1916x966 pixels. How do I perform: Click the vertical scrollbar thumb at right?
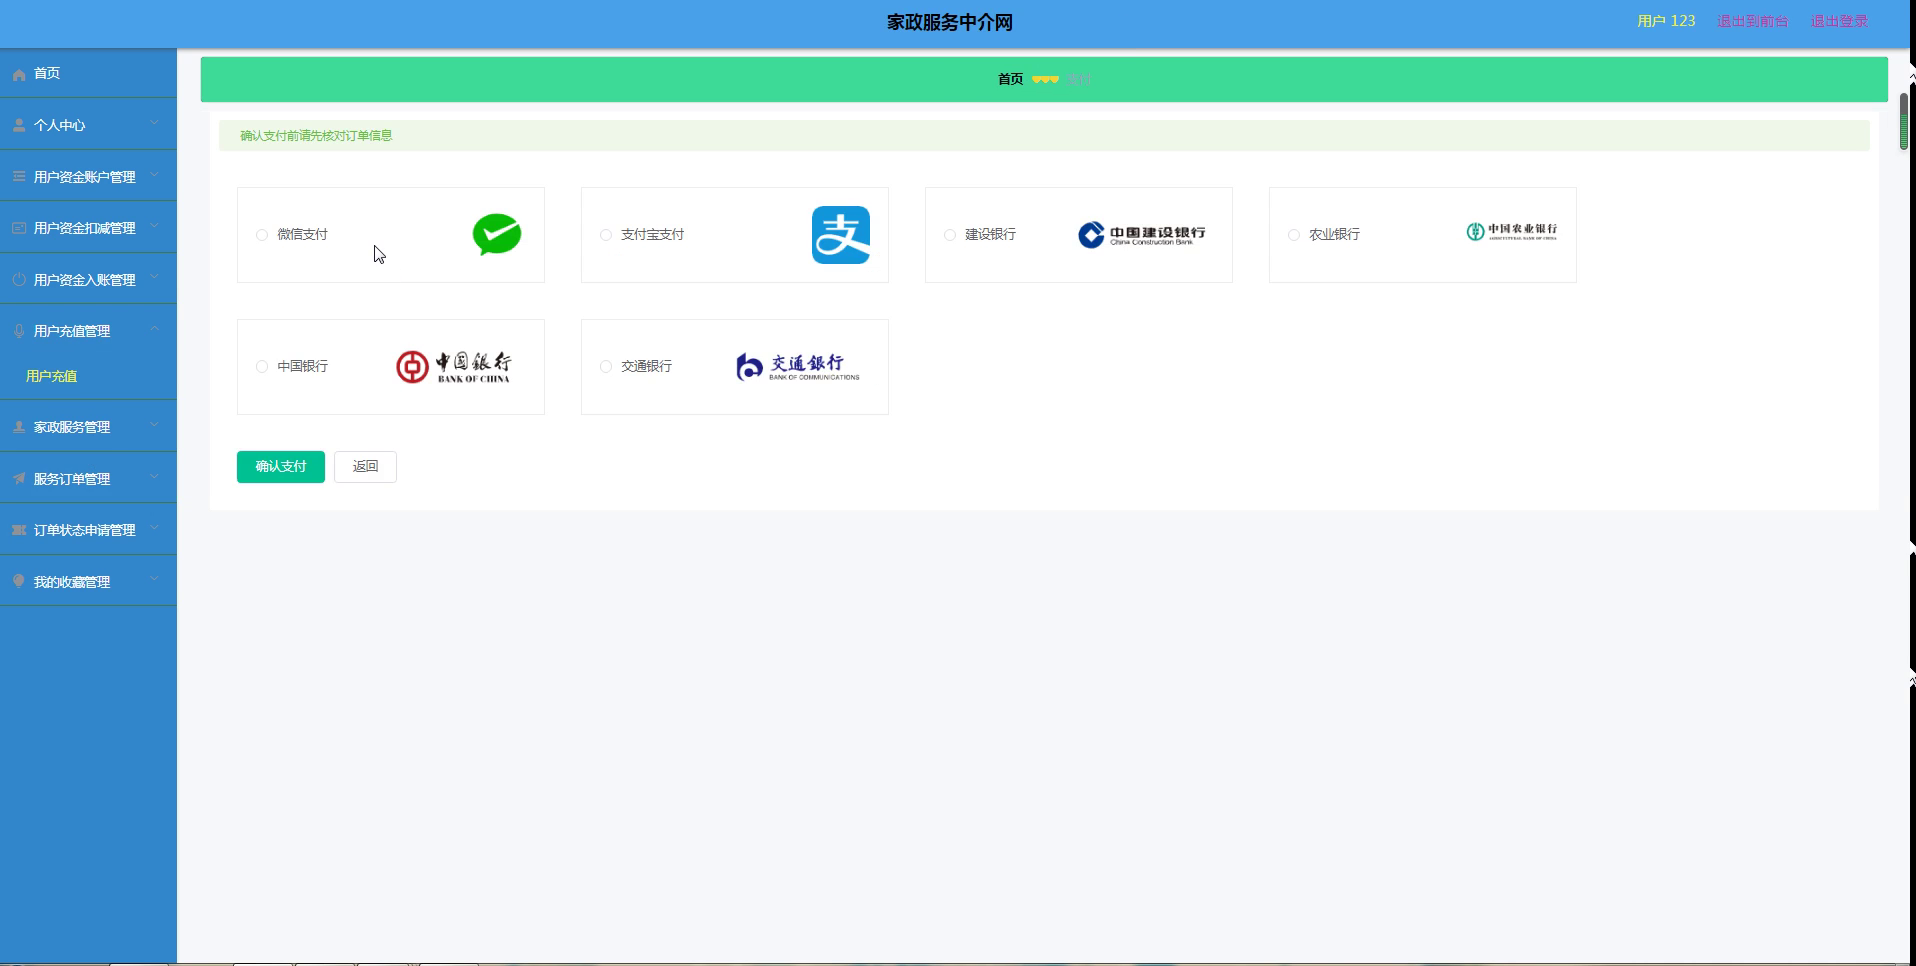1904,121
